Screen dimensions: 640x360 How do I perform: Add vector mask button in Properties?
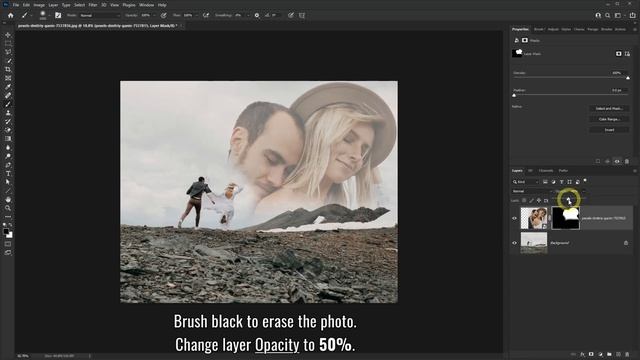pyautogui.click(x=627, y=53)
